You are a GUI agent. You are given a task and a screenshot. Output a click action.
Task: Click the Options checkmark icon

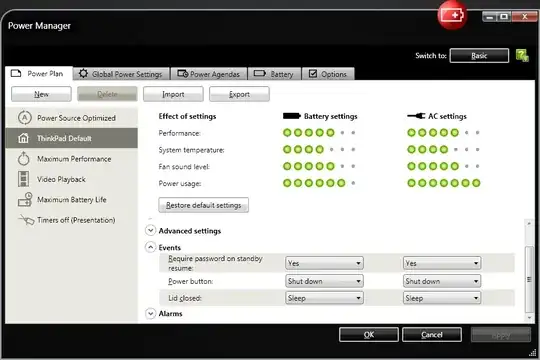(x=313, y=73)
